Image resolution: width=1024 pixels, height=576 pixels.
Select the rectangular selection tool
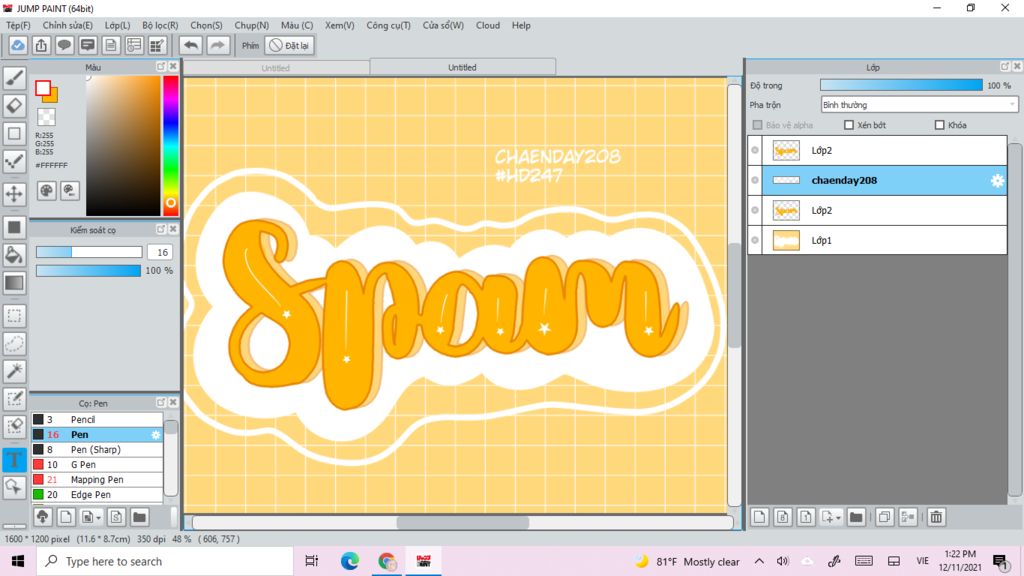click(x=14, y=316)
